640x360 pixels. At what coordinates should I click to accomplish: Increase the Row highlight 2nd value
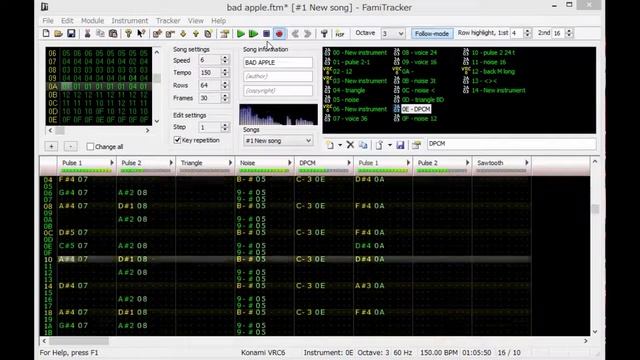click(569, 31)
